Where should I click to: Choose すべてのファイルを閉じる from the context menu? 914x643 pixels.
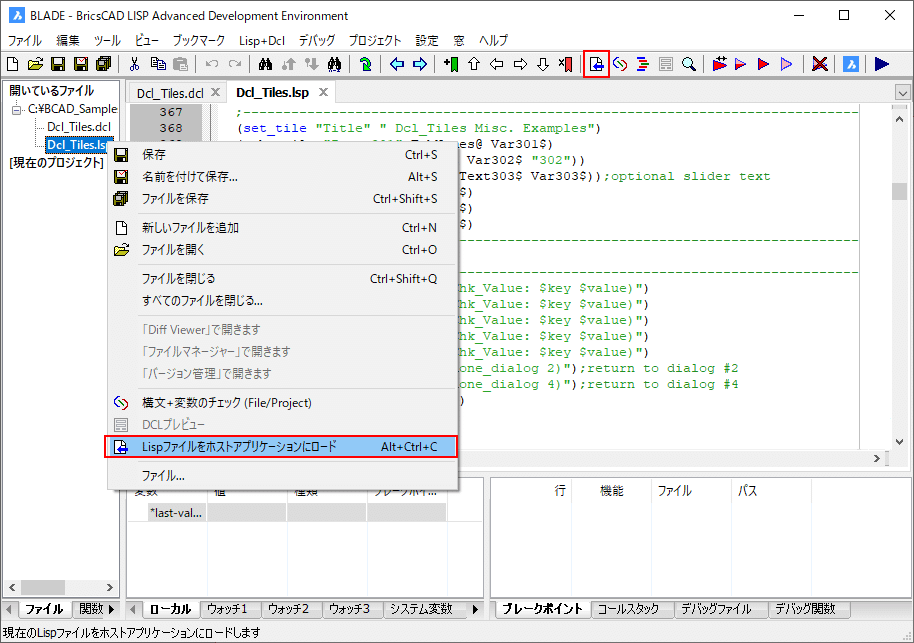[x=282, y=301]
